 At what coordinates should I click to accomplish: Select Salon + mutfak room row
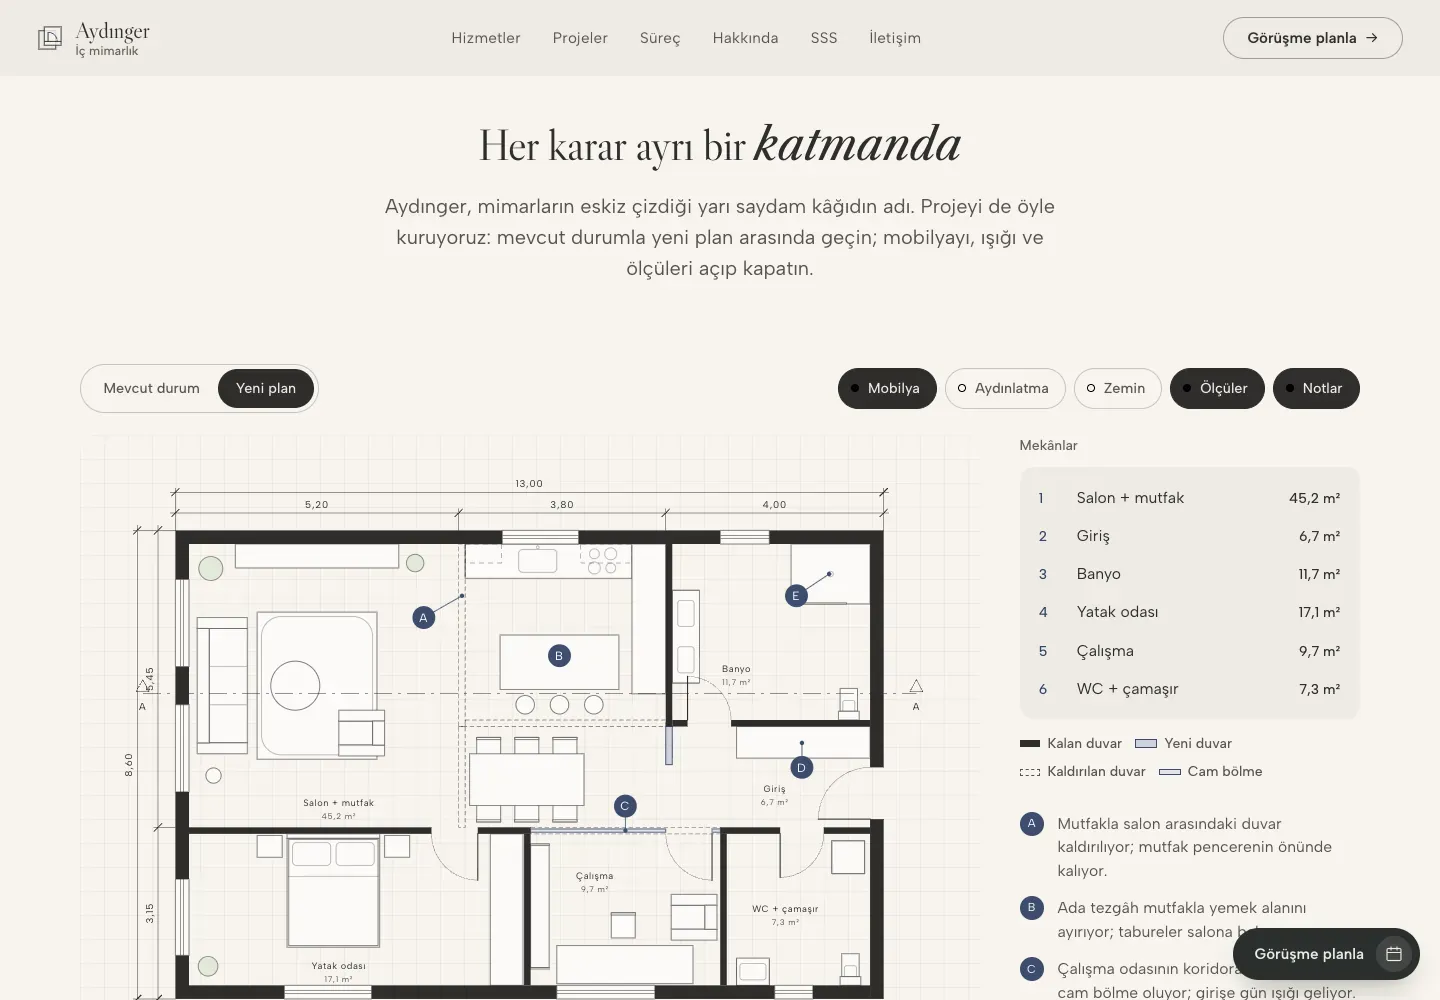(x=1189, y=498)
